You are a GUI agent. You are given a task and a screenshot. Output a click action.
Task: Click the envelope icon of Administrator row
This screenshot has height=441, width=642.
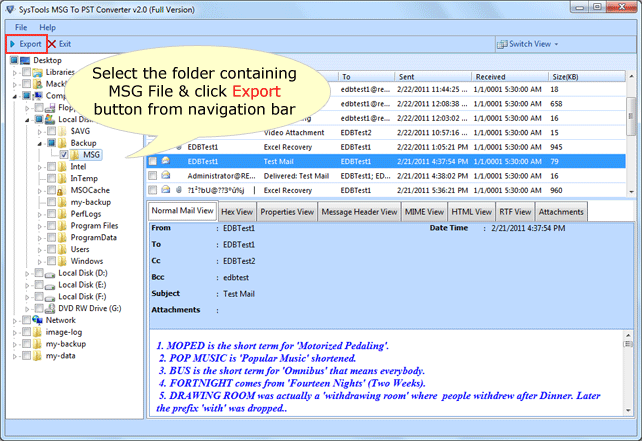166,175
